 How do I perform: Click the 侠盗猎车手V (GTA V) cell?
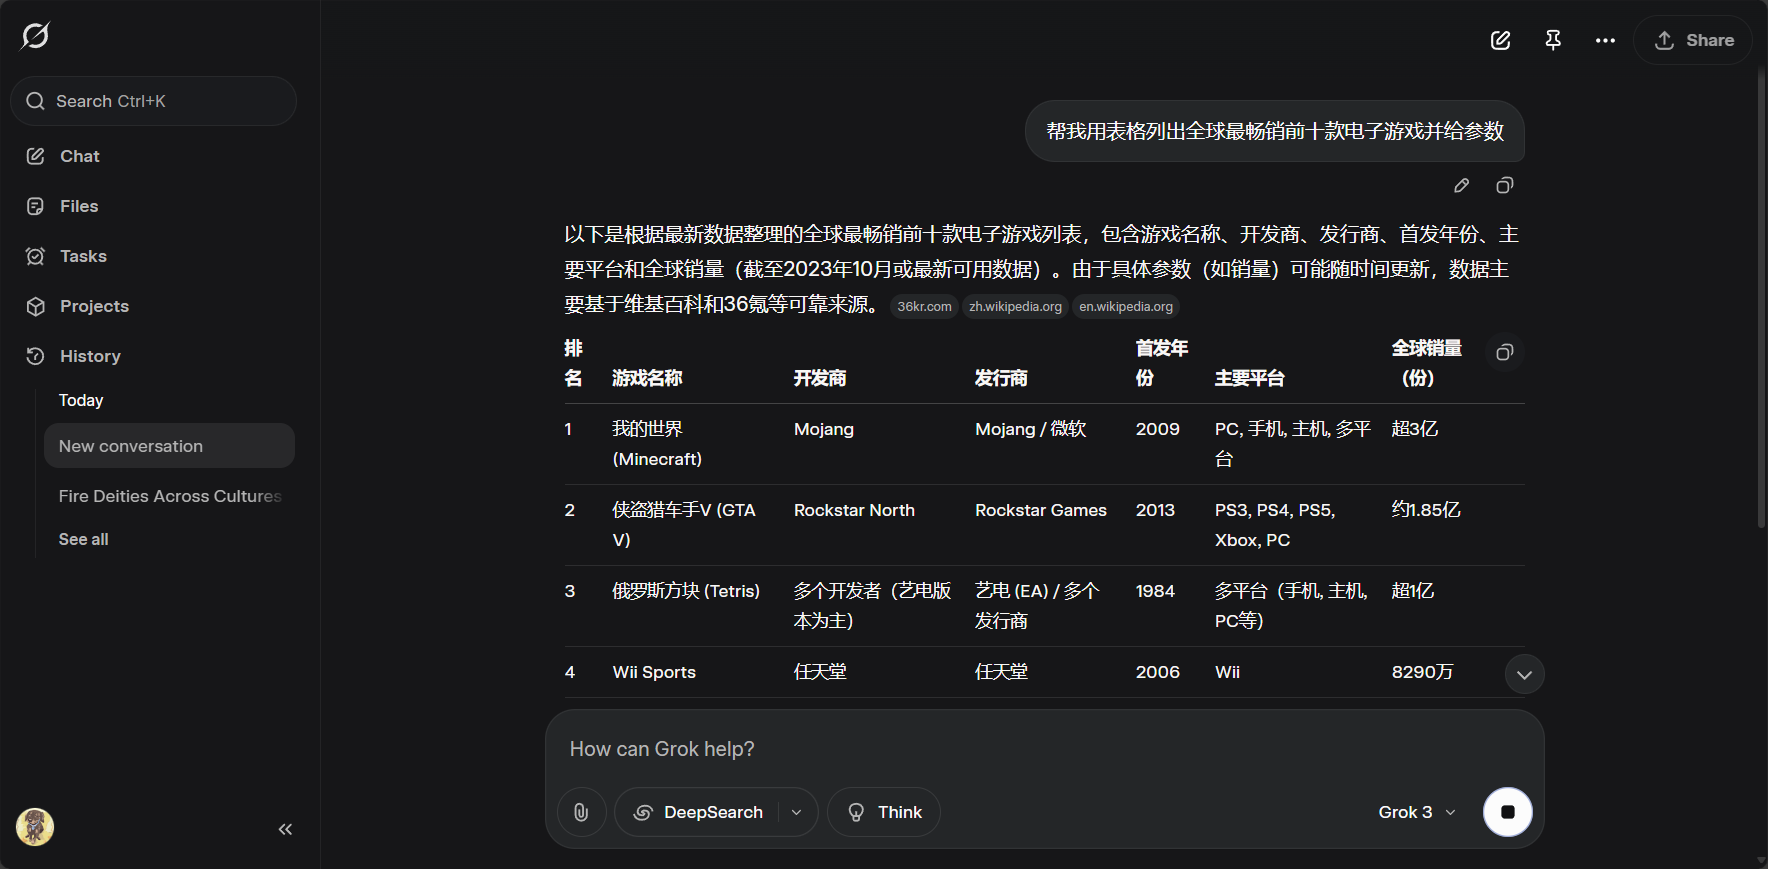click(x=684, y=525)
